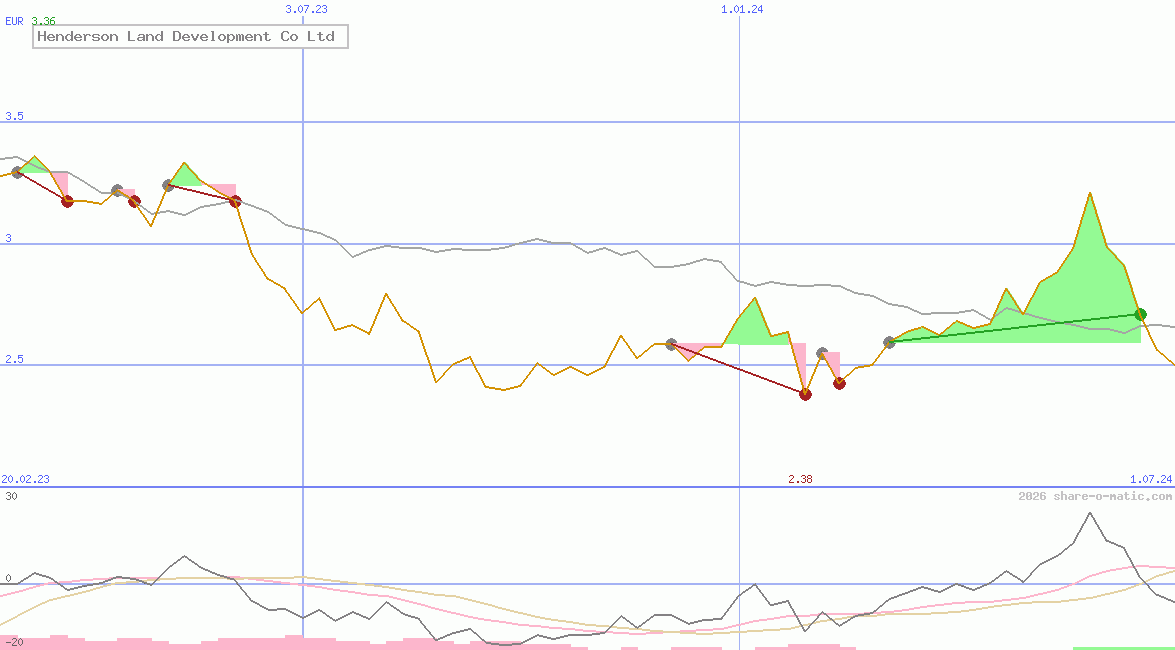Click the 3.5 price axis label
Viewport: 1175px width, 650px height.
click(x=14, y=116)
